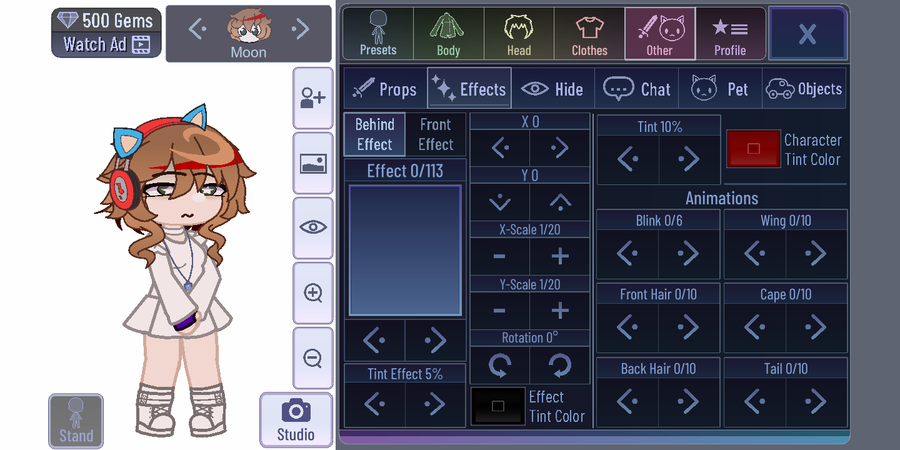
Task: Toggle the eye visibility button beside the character
Action: tap(313, 228)
